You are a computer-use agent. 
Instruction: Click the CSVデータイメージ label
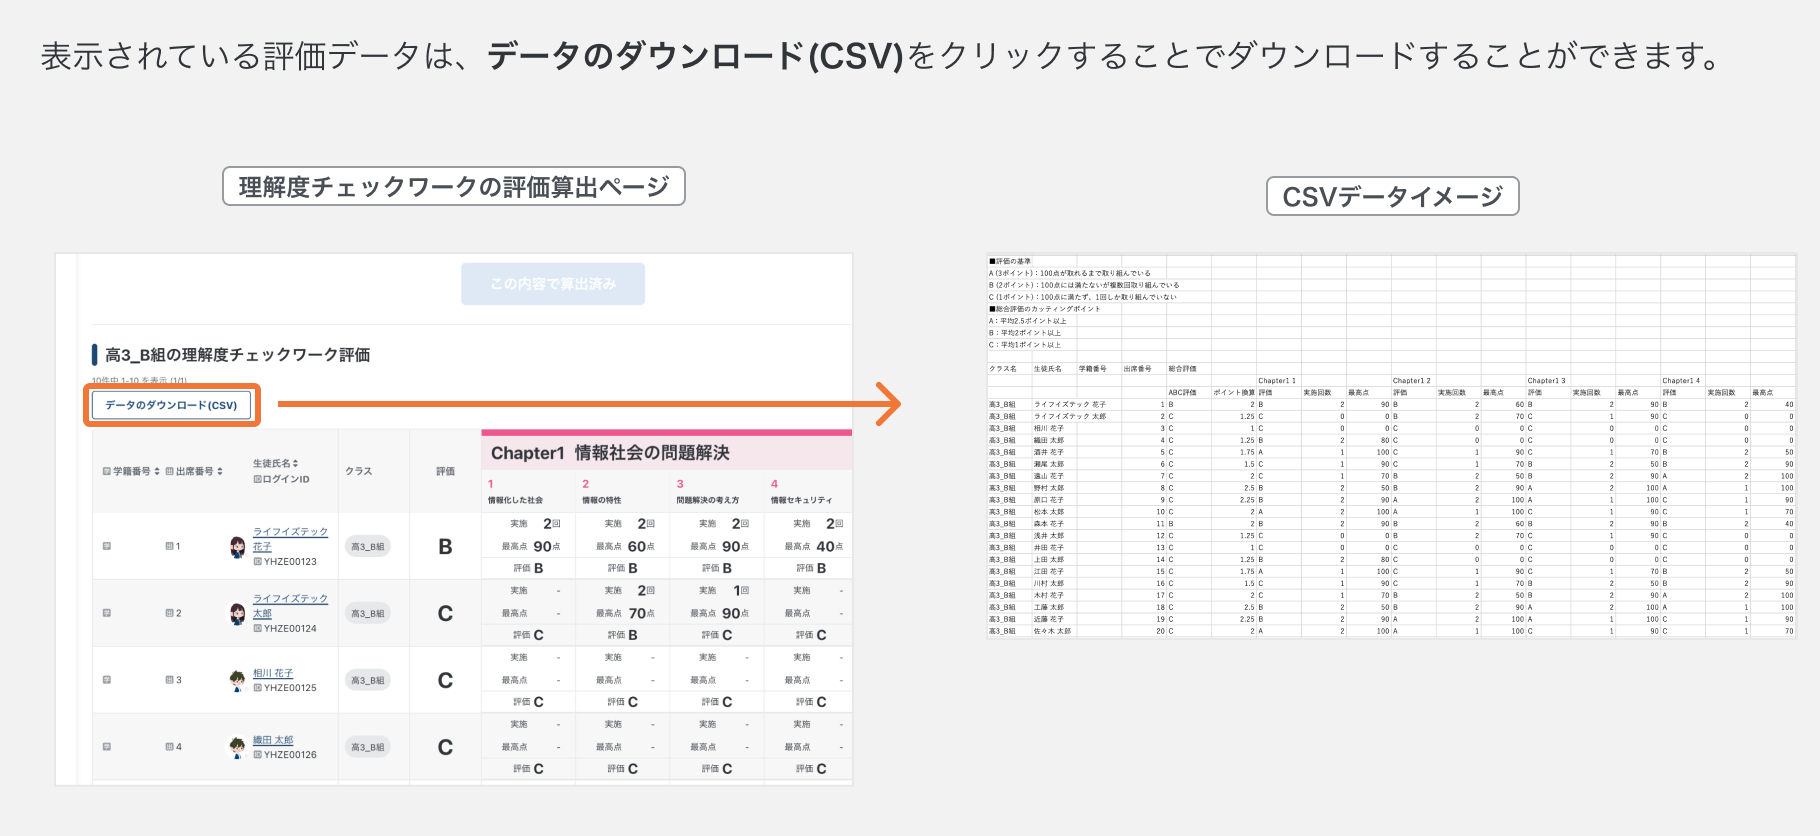[1393, 196]
